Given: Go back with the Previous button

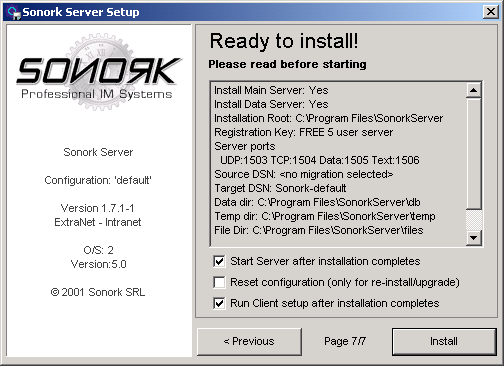Looking at the screenshot, I should pos(249,342).
